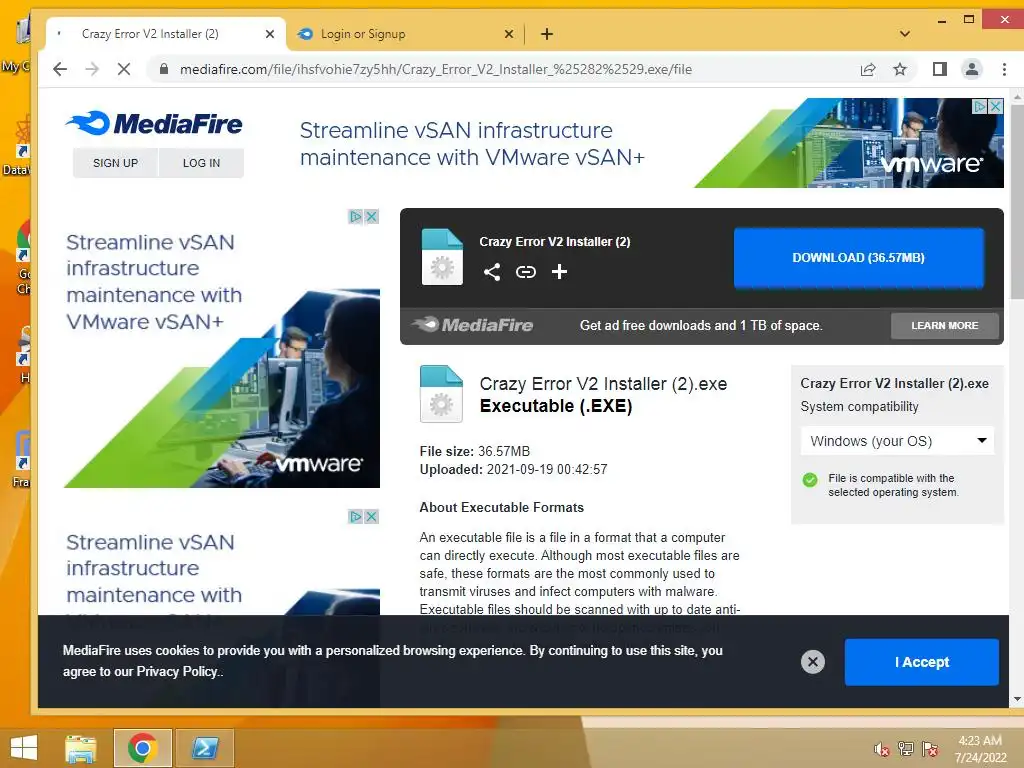
Task: Dismiss cookie banner with X icon
Action: (x=812, y=662)
